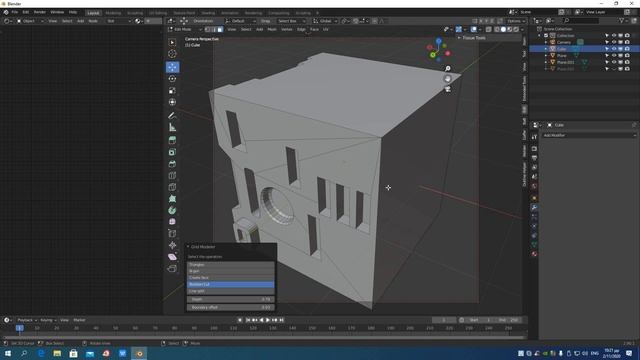Choose the Select Box tool

click(x=172, y=42)
